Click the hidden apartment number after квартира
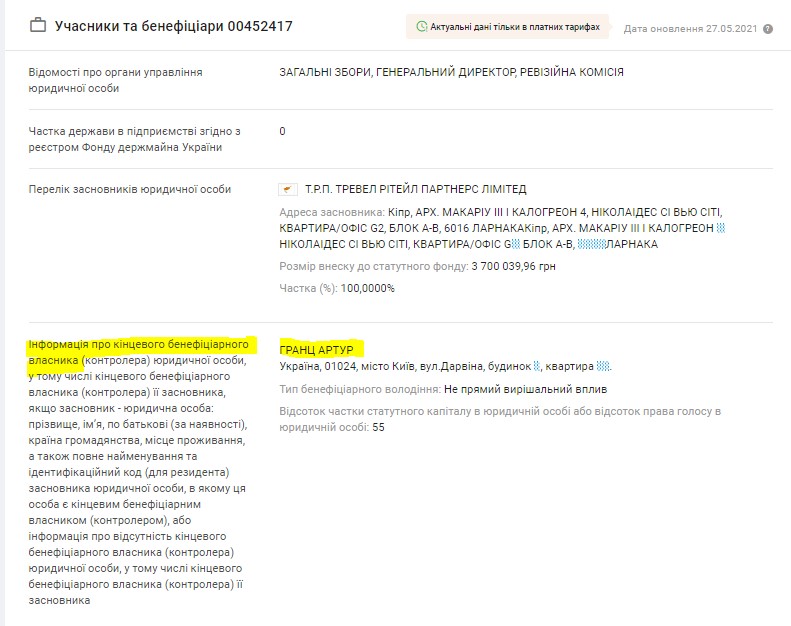The image size is (791, 626). [x=603, y=367]
